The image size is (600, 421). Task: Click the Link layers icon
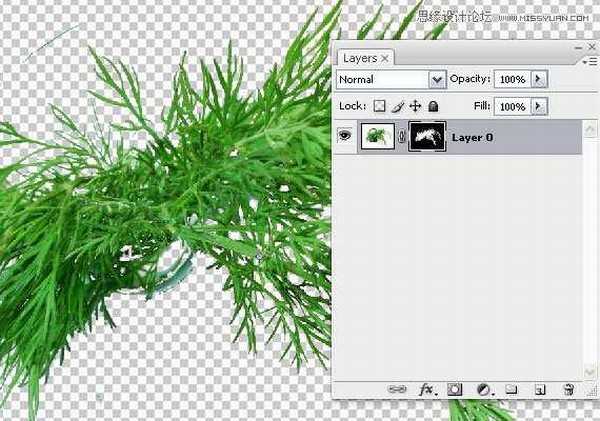[396, 388]
